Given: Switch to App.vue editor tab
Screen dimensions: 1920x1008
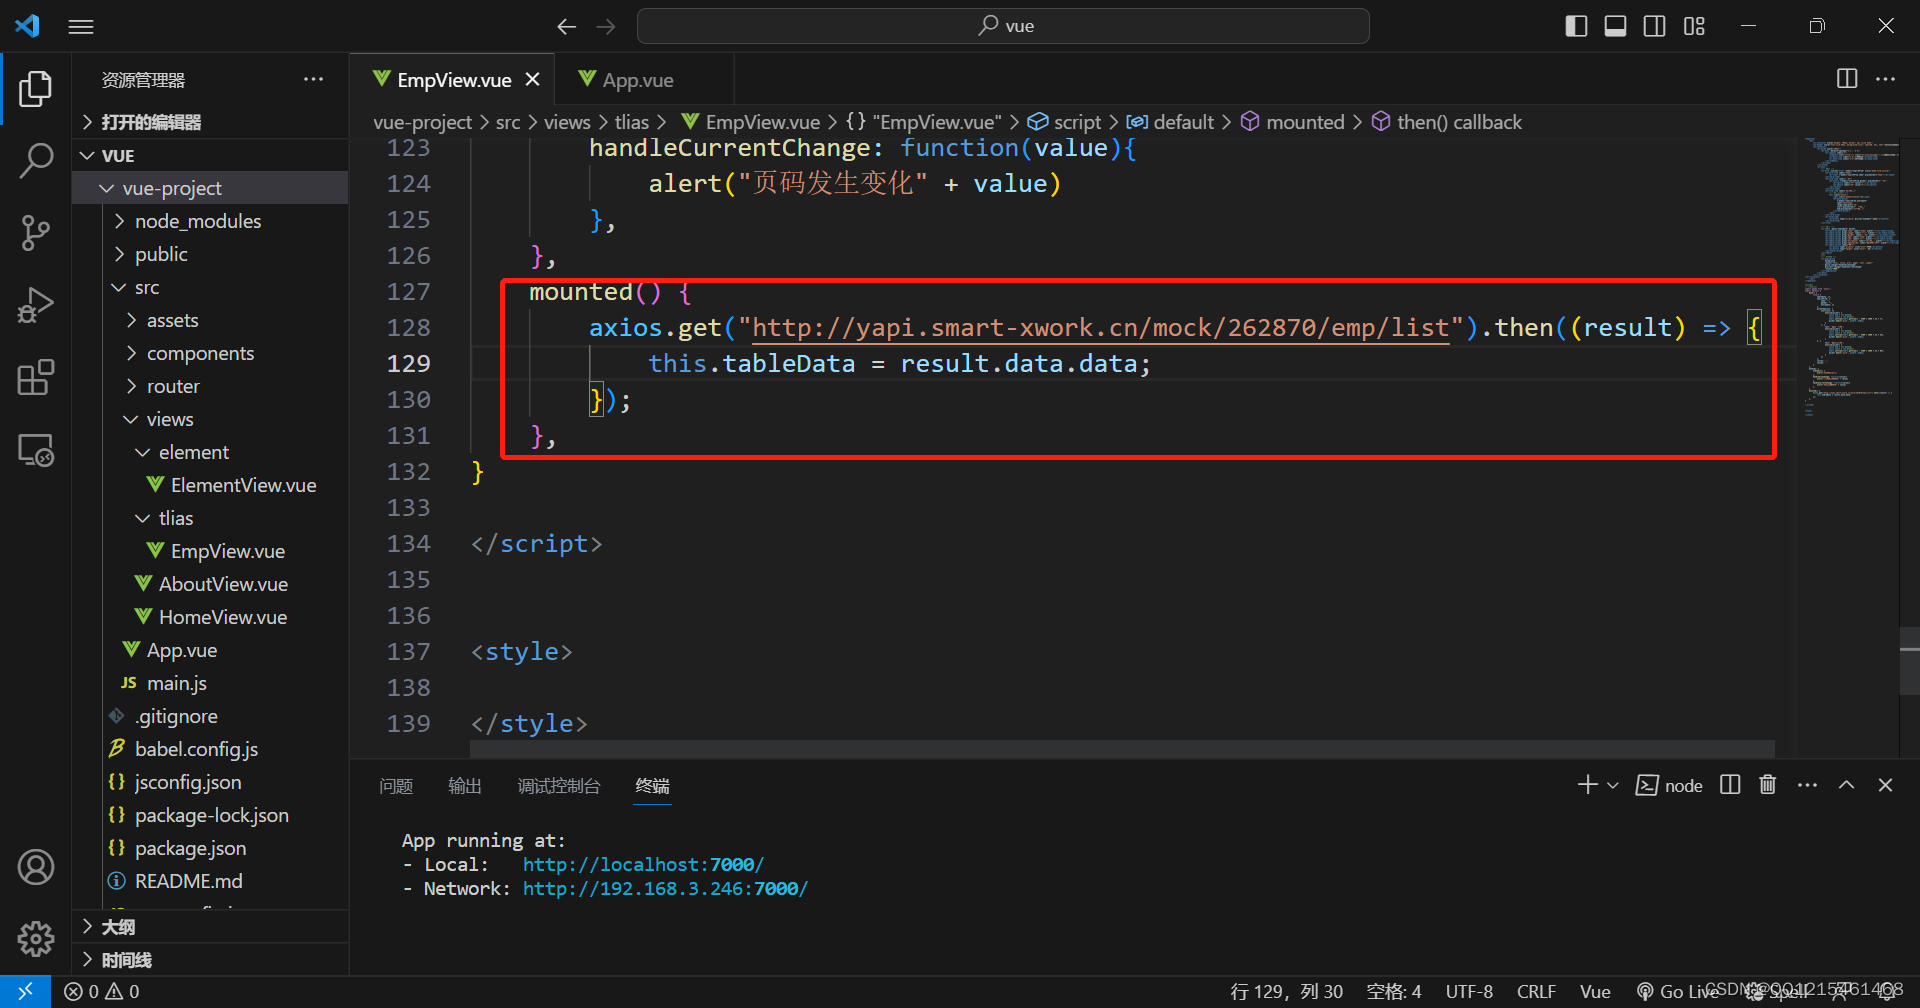Looking at the screenshot, I should tap(644, 80).
